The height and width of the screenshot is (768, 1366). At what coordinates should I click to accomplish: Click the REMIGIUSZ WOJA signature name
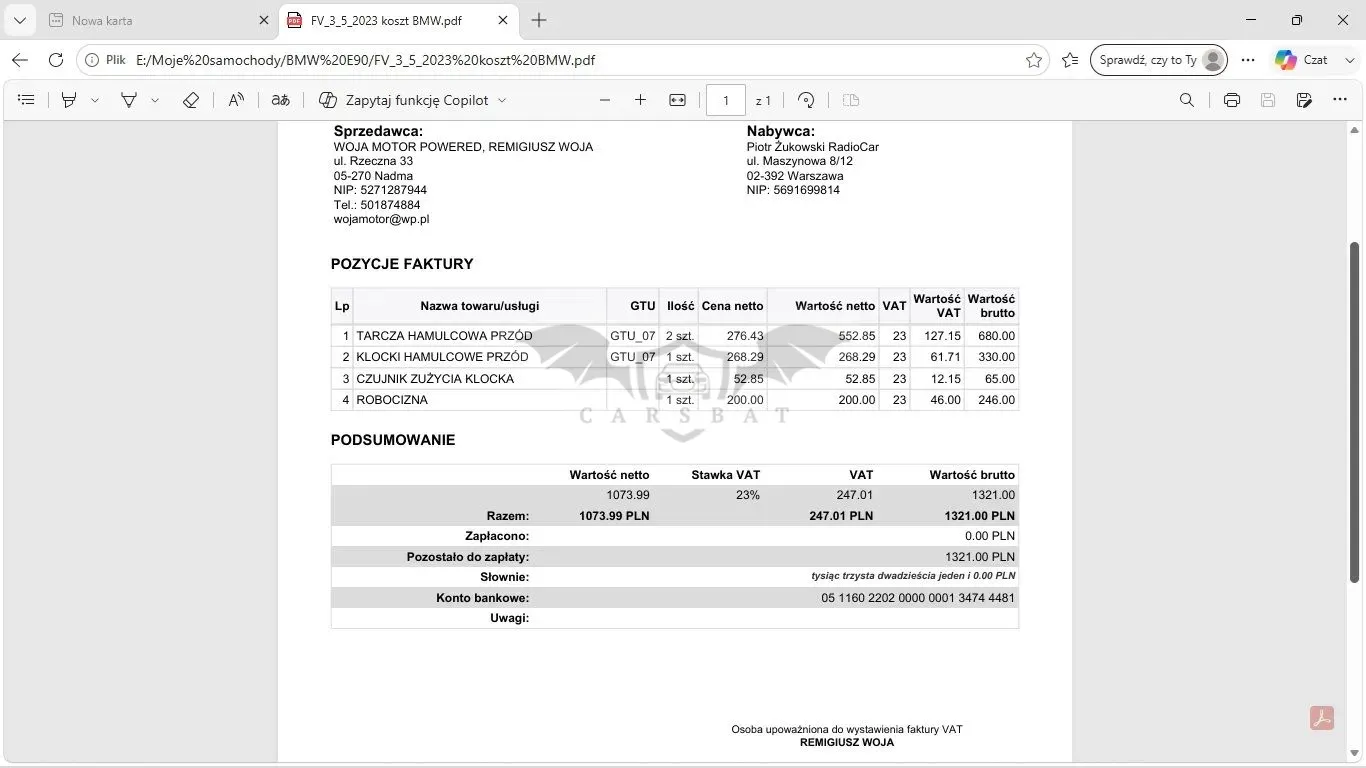click(847, 743)
